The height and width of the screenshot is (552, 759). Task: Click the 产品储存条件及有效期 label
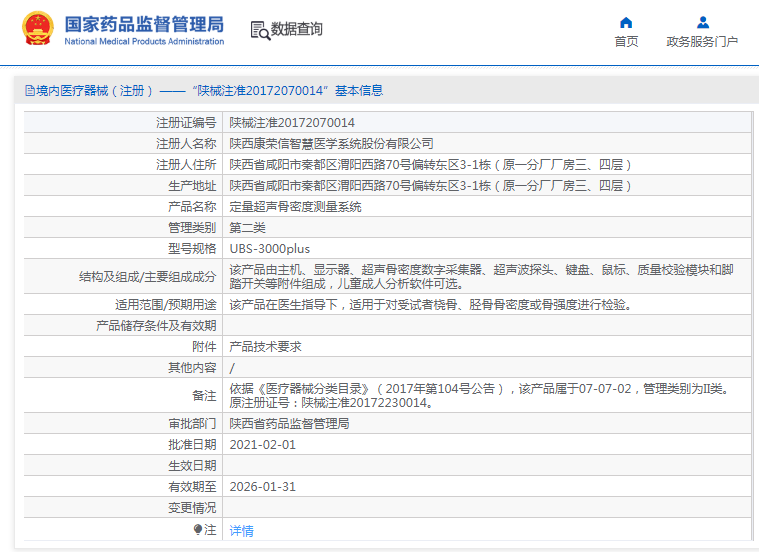[156, 326]
